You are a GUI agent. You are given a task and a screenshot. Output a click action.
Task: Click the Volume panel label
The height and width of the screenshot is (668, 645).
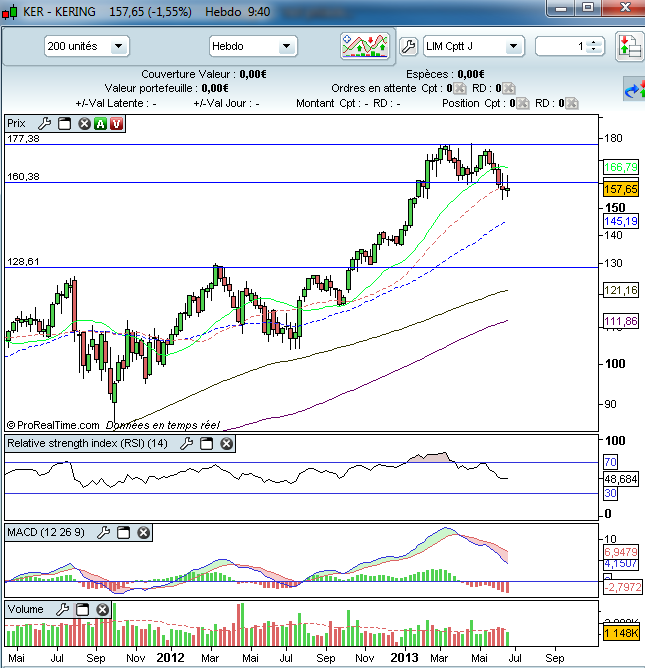[x=26, y=610]
